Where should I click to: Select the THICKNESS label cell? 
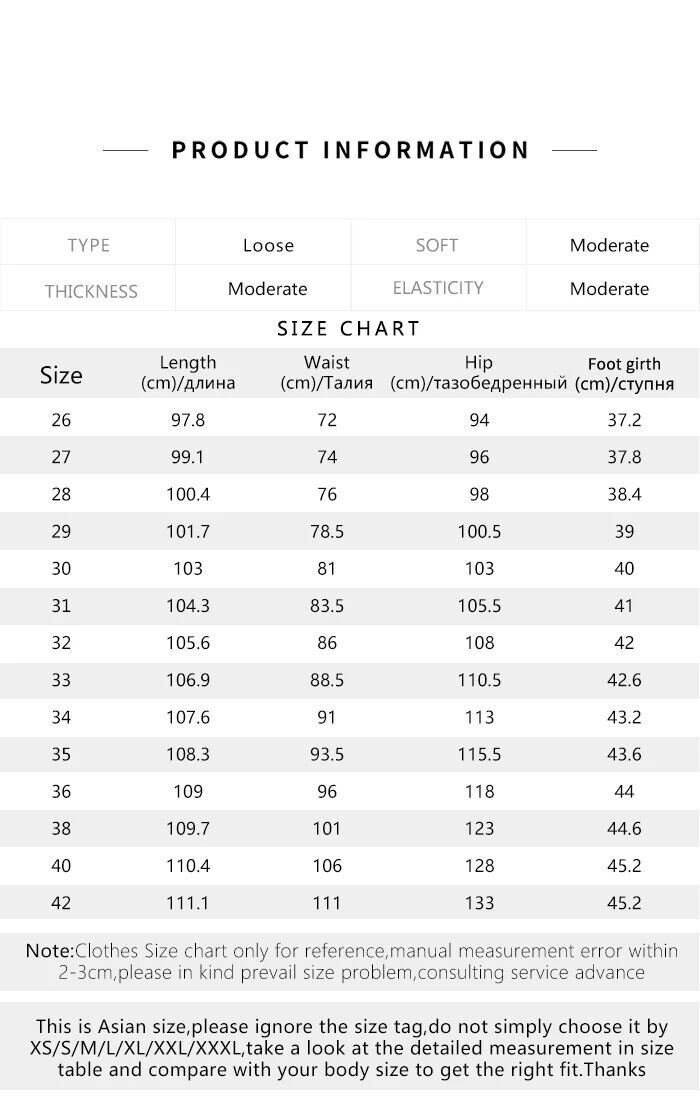tap(91, 291)
